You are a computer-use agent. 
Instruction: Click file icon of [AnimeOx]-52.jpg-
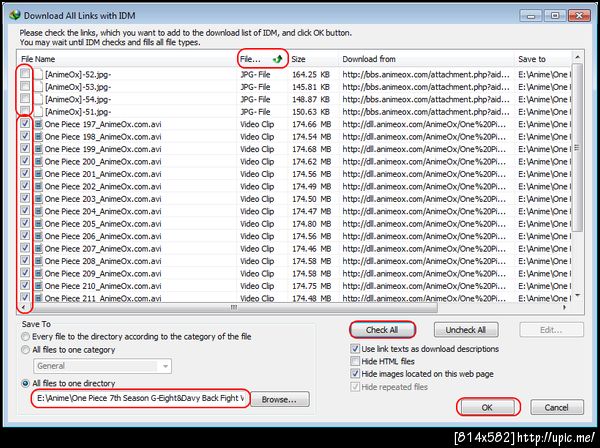pyautogui.click(x=38, y=74)
